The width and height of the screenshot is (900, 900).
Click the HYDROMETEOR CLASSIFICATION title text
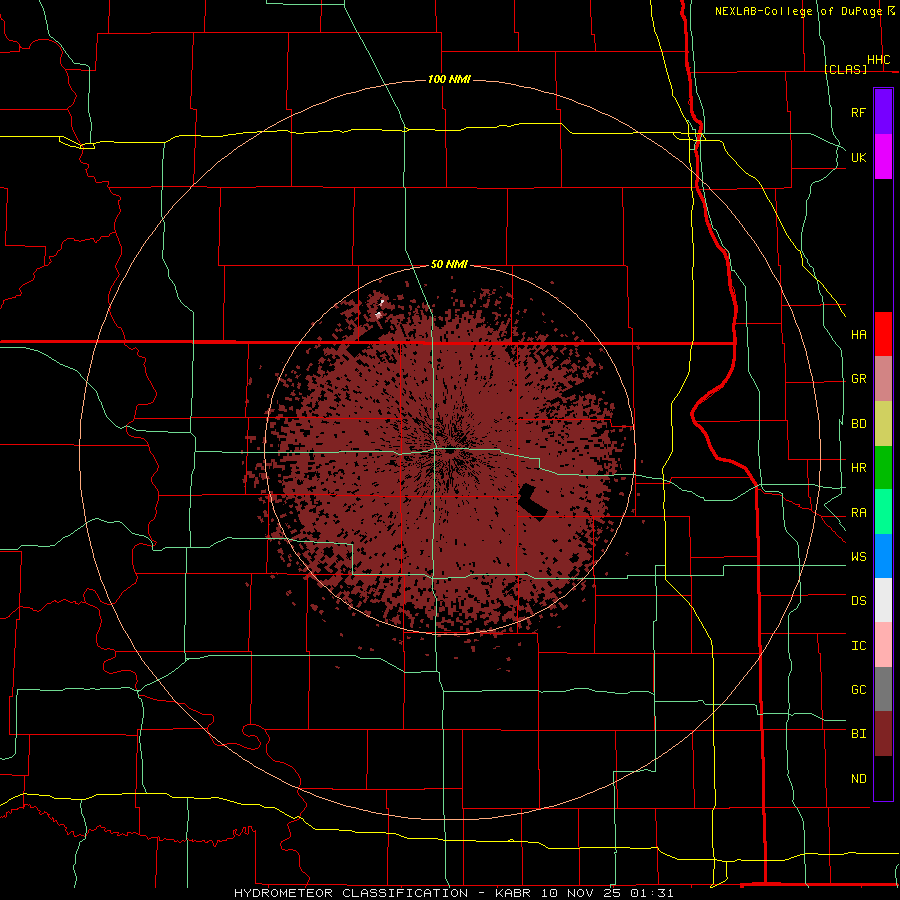click(x=351, y=893)
